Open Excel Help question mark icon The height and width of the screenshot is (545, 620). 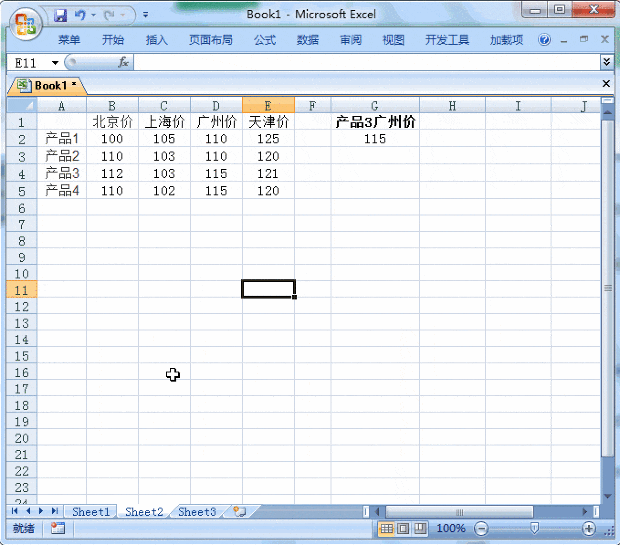tap(545, 40)
